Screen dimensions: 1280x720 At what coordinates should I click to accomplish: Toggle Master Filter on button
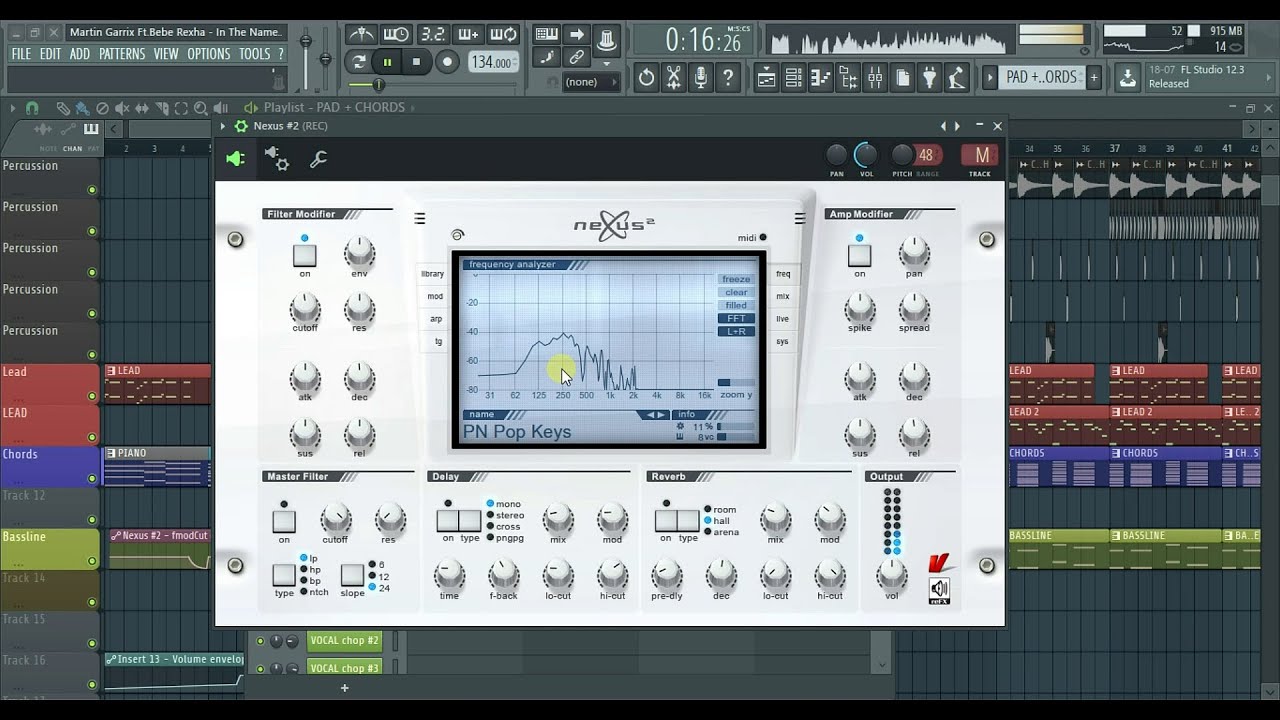pos(284,521)
